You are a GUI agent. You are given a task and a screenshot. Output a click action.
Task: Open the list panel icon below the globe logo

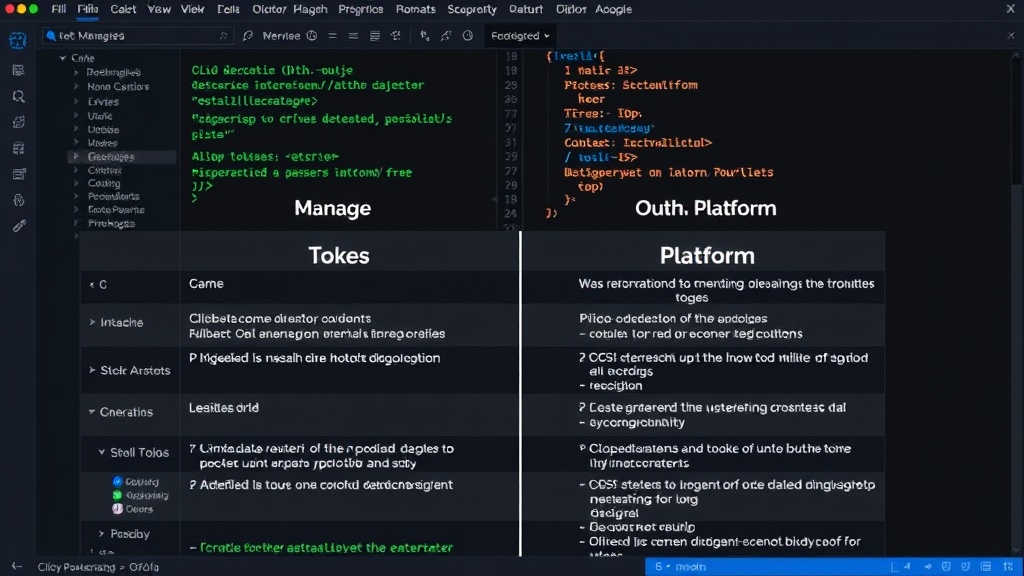click(18, 70)
